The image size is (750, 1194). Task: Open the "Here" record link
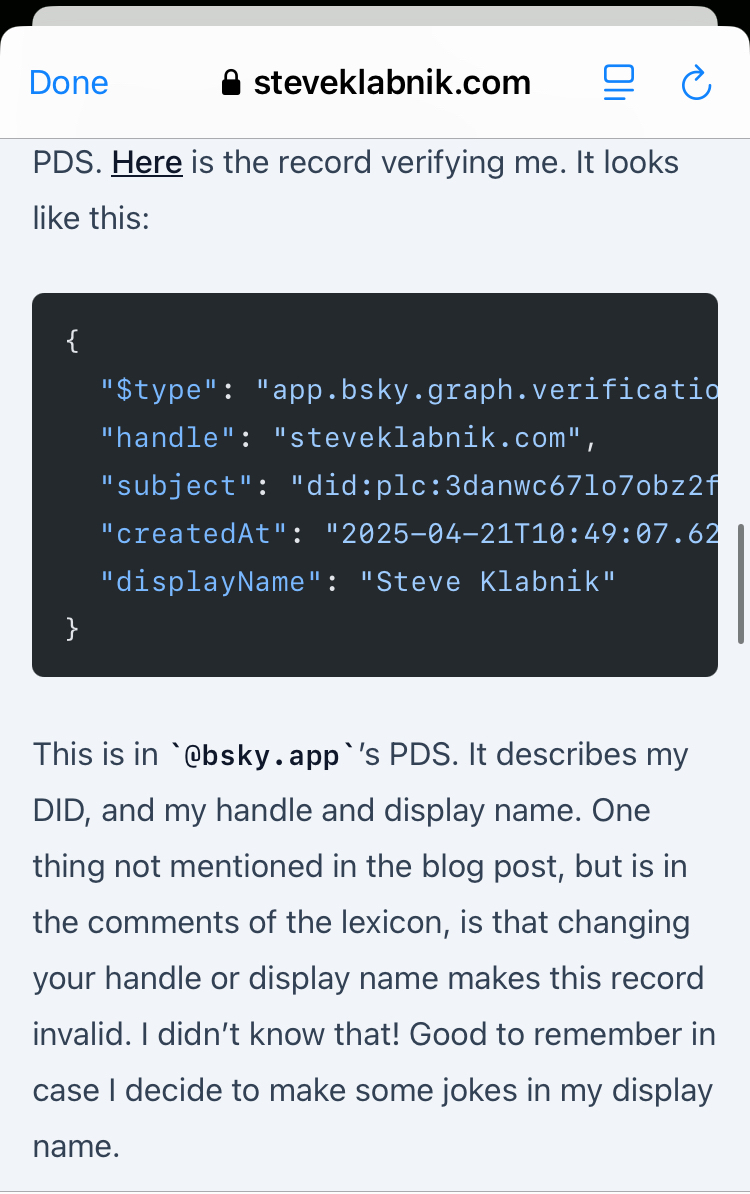[x=147, y=162]
